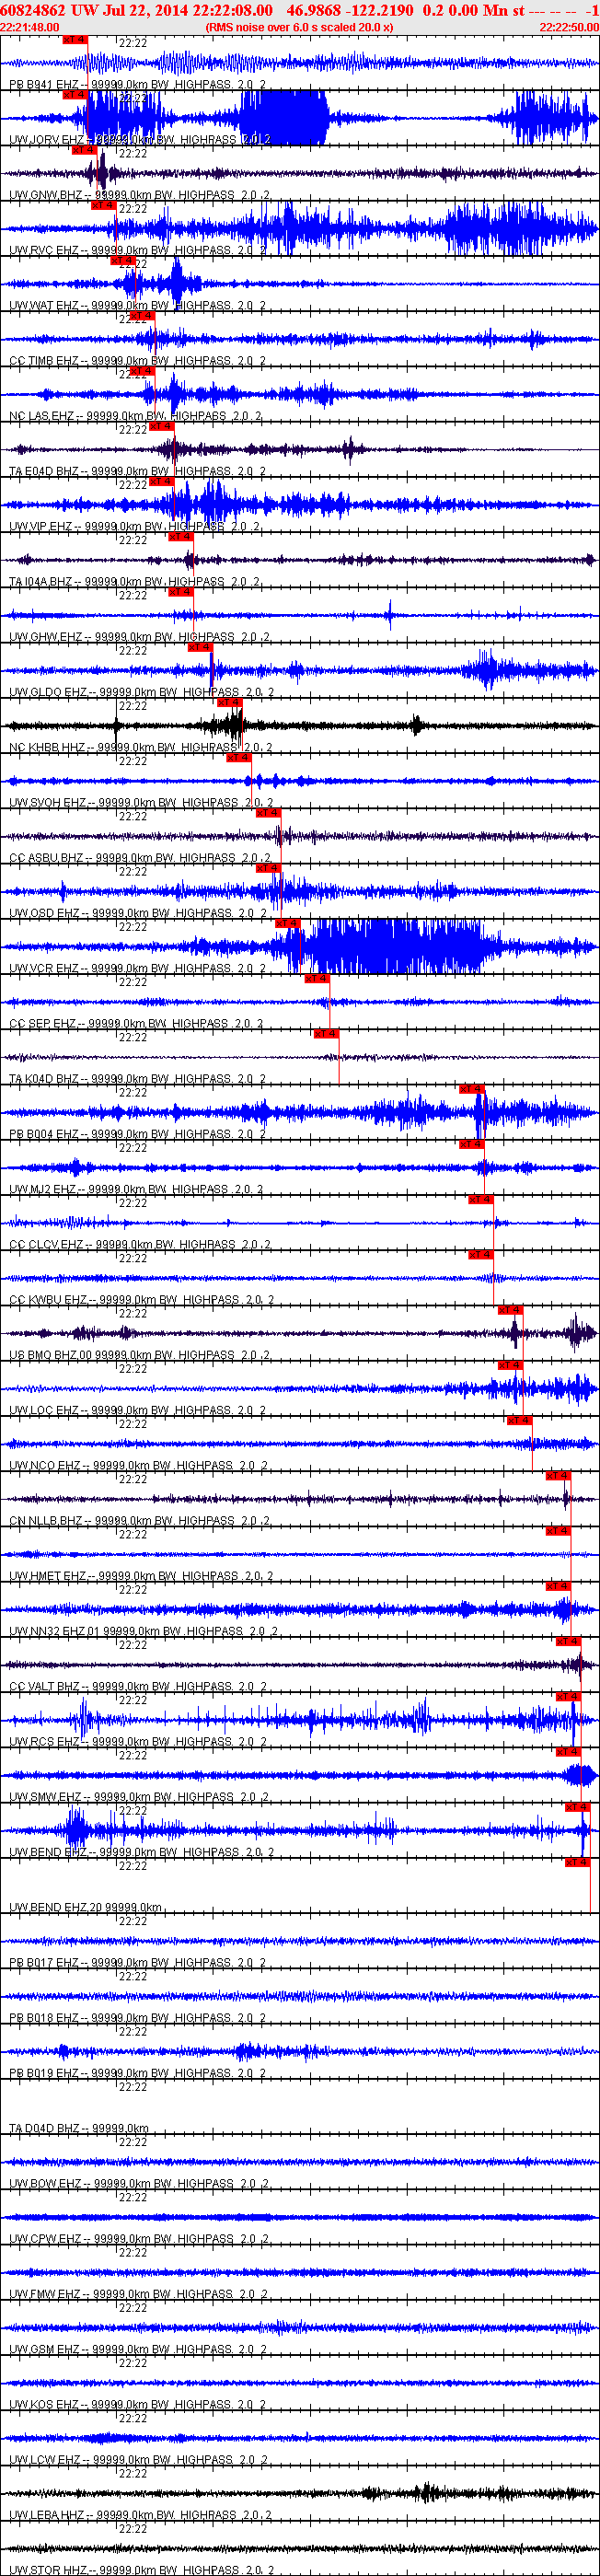Click red pick flag on TA K04D trace
The image size is (600, 2576).
(326, 1034)
